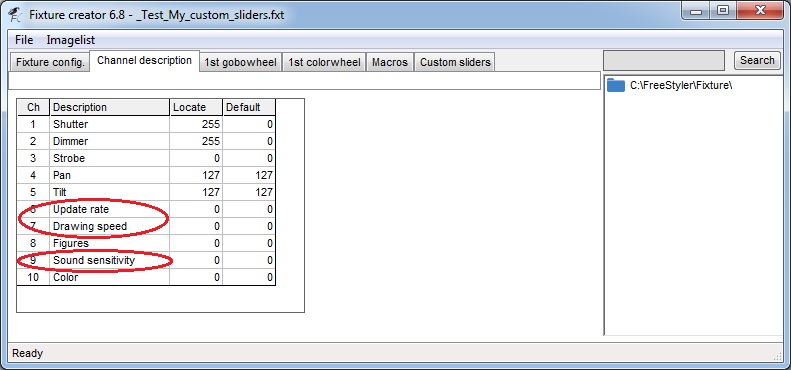Switch to the Fixture config. tab
This screenshot has height=370, width=791.
click(50, 63)
